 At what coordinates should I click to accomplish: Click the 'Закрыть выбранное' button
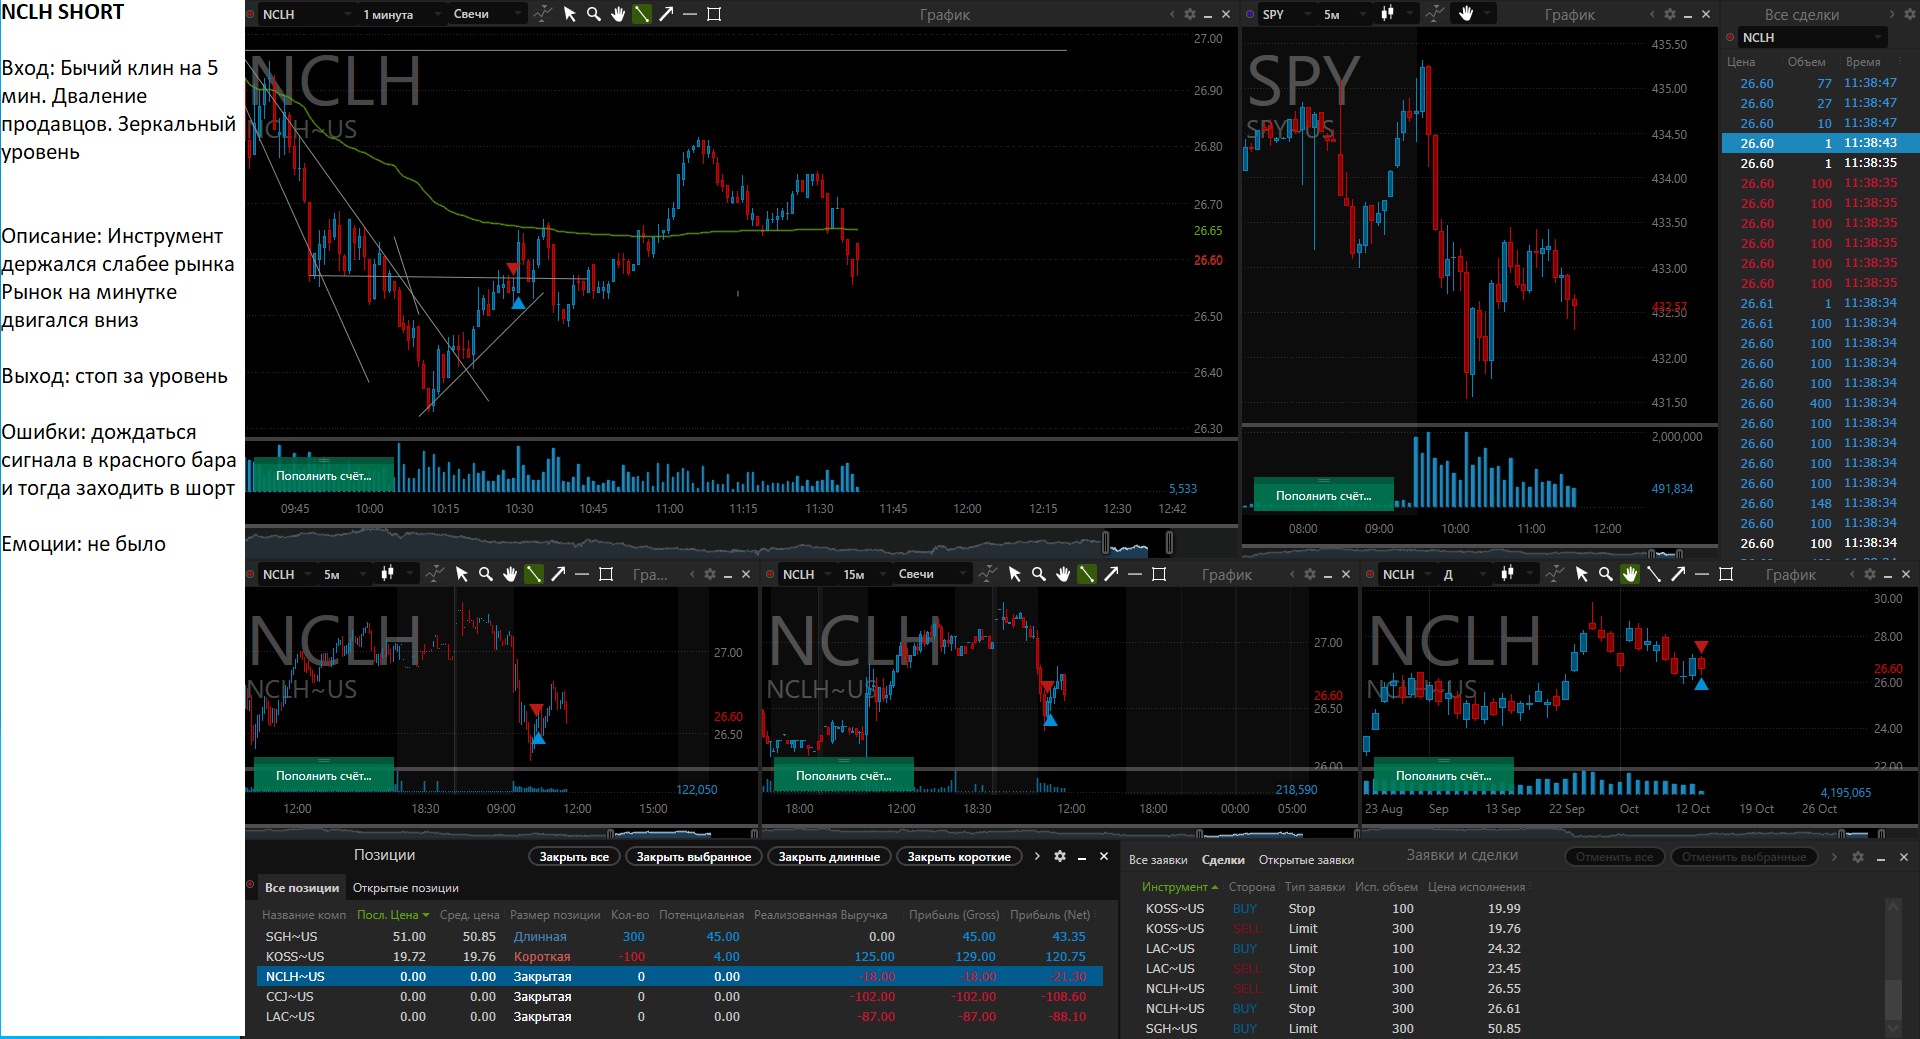tap(694, 857)
